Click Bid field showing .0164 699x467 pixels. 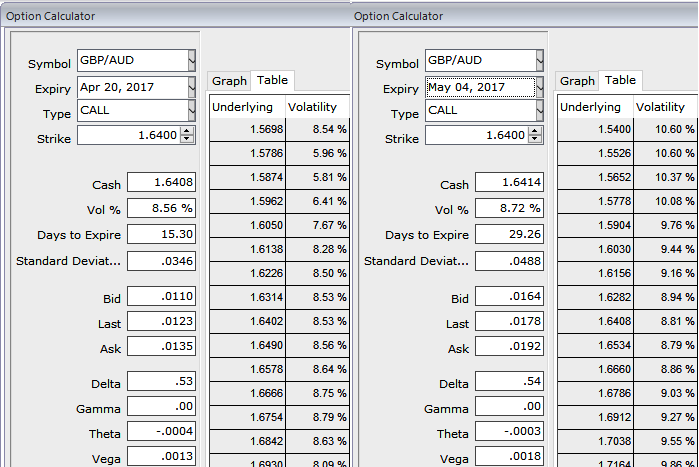coord(509,296)
